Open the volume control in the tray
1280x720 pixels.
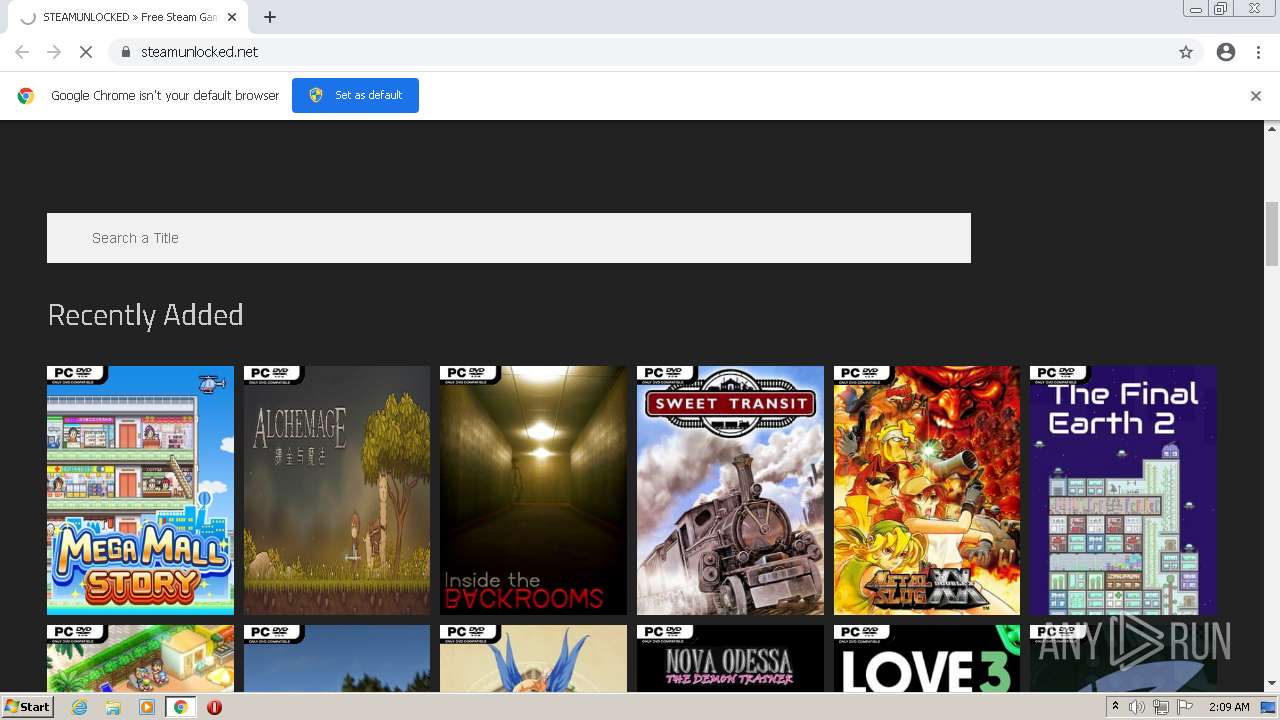click(1137, 707)
